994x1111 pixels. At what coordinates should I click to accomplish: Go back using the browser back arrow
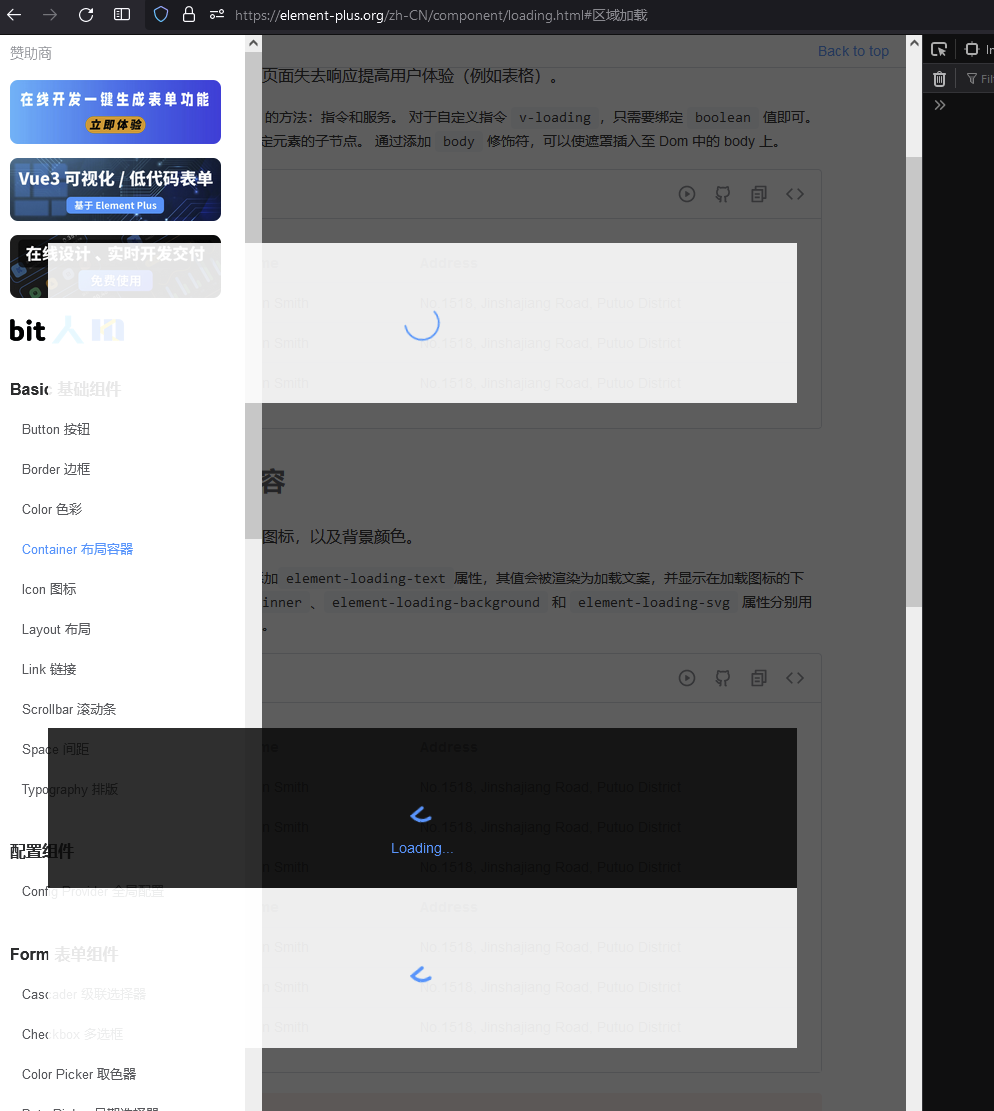tap(14, 15)
